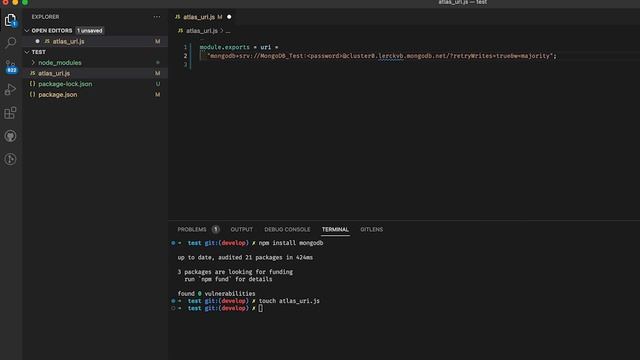Open the Explorer view in activity bar
640x360 pixels.
(x=10, y=20)
